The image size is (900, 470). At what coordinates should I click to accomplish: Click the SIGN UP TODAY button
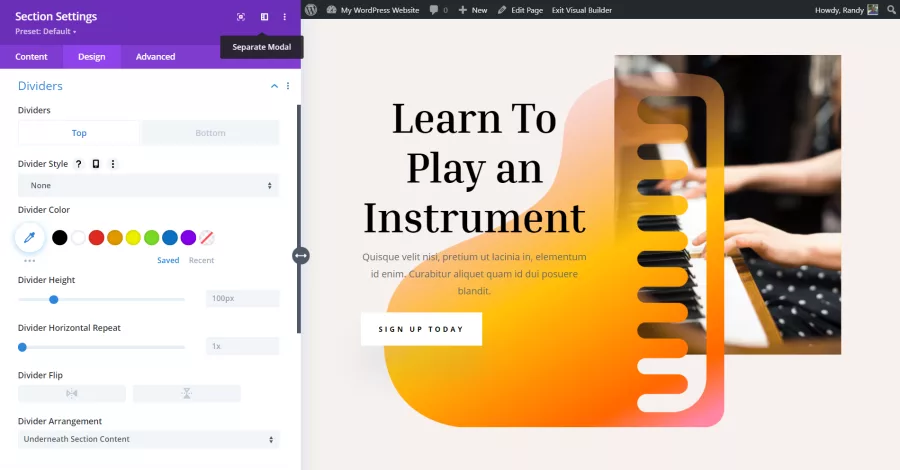tap(421, 329)
